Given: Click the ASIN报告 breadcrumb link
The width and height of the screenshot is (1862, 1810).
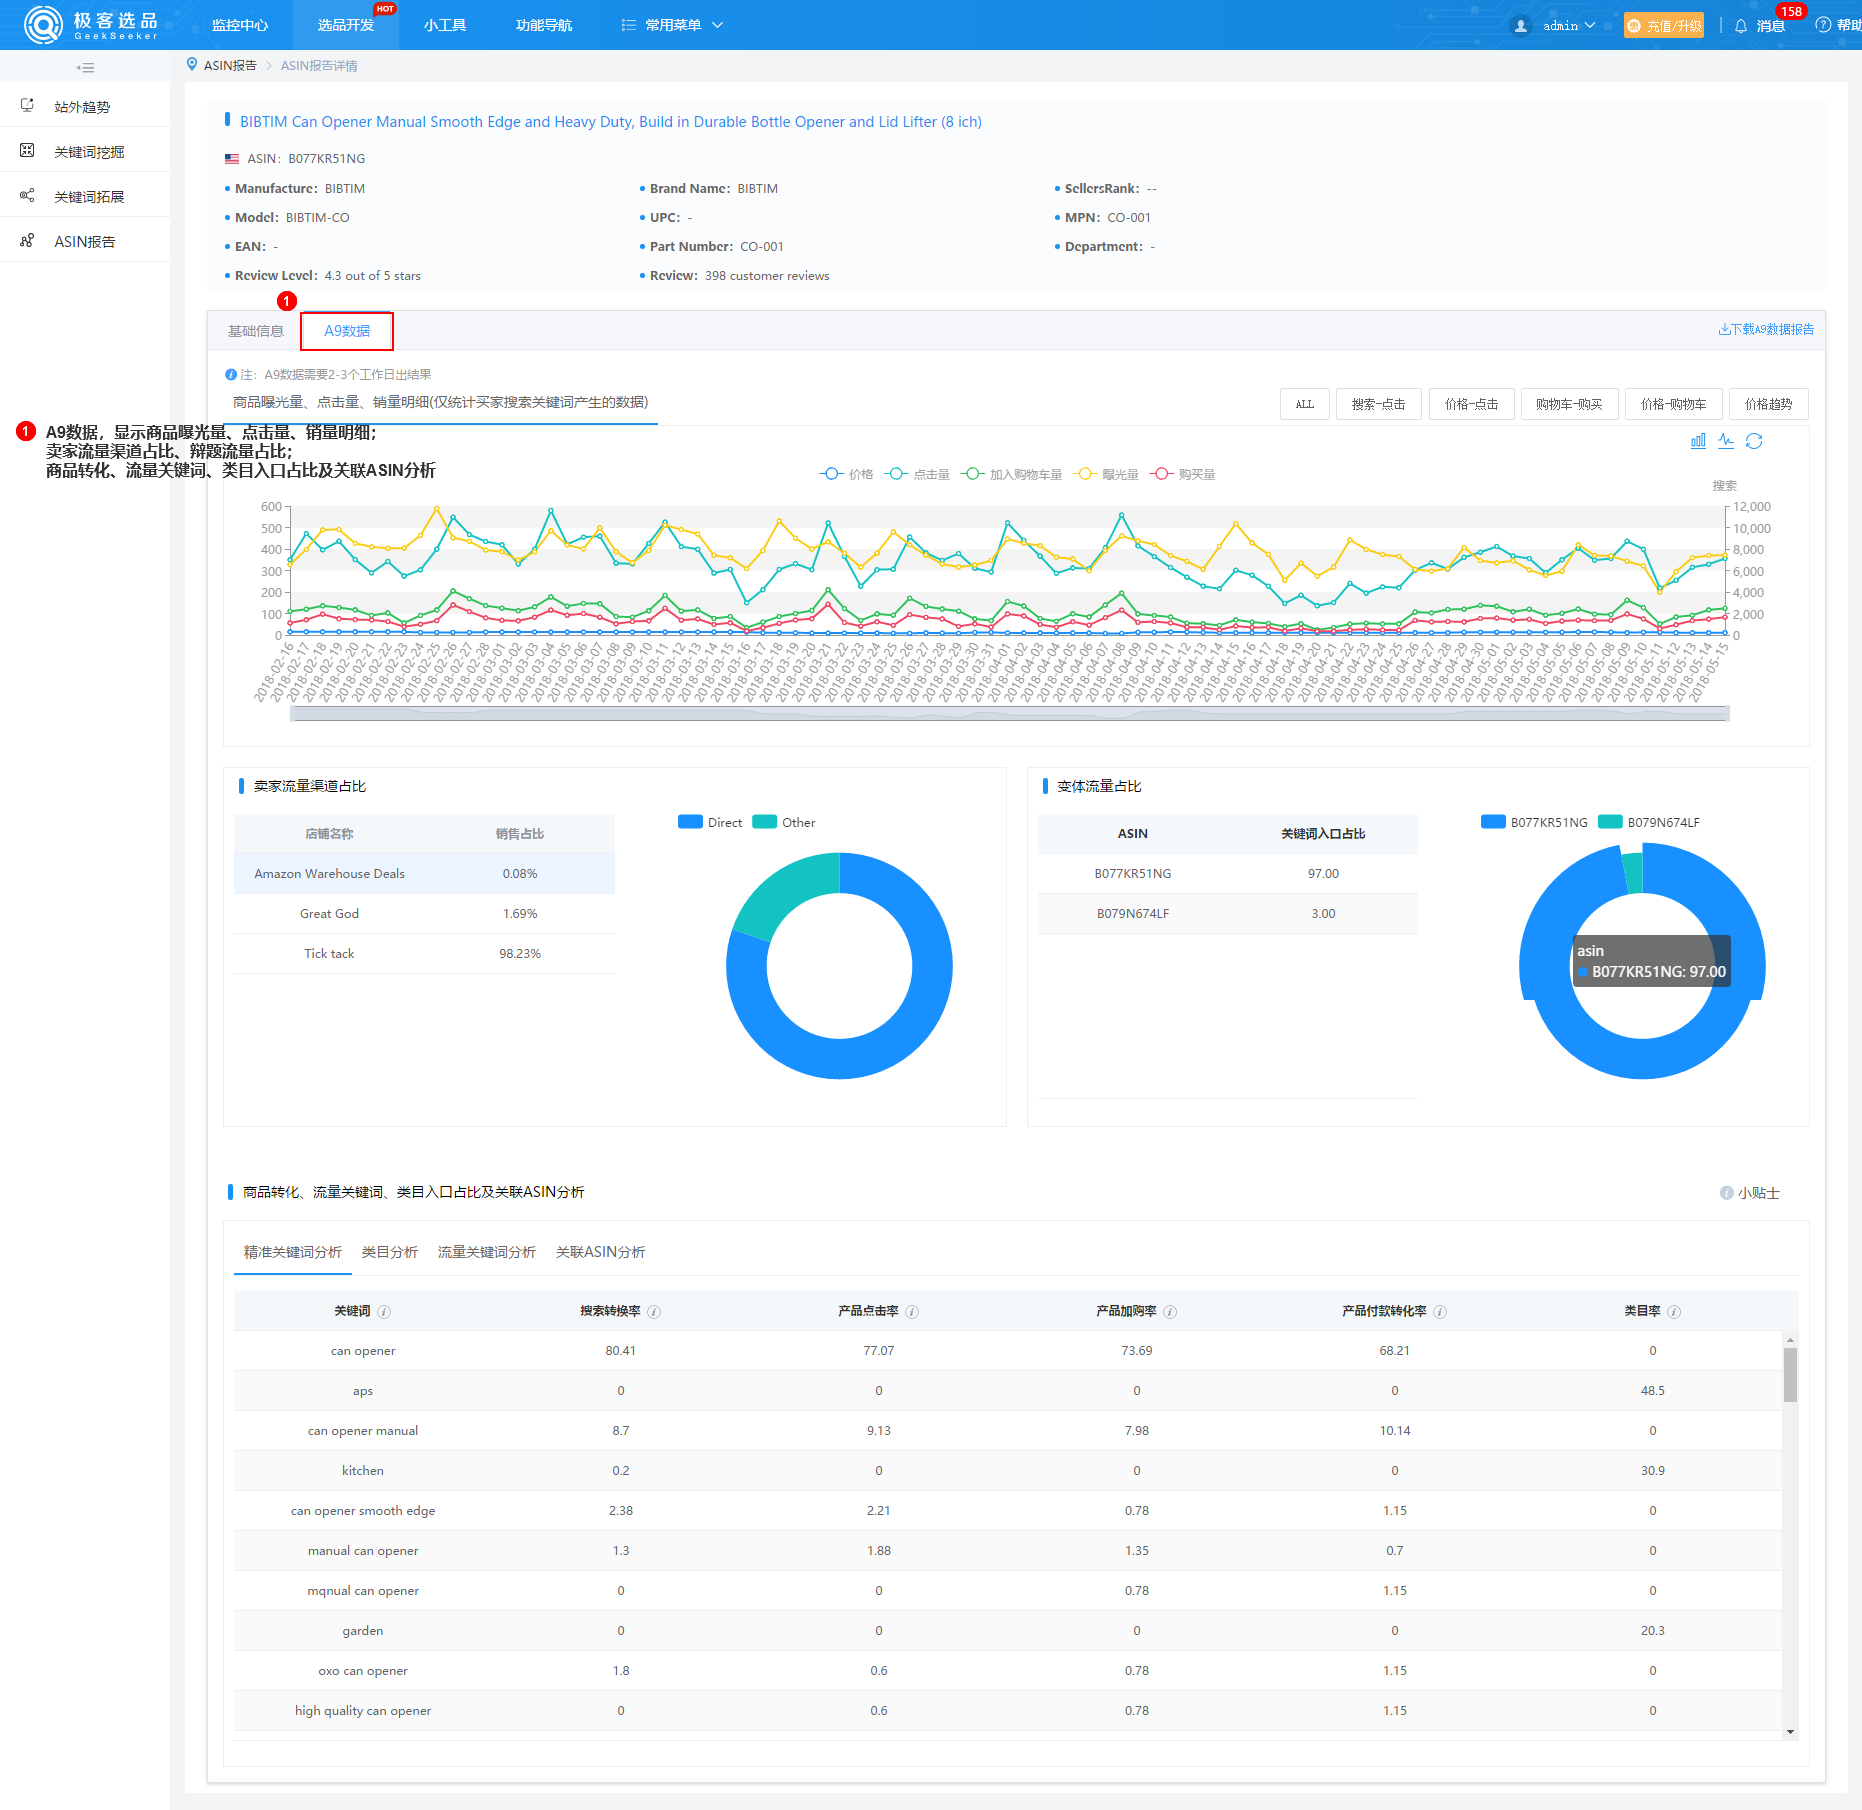Looking at the screenshot, I should click(x=230, y=66).
